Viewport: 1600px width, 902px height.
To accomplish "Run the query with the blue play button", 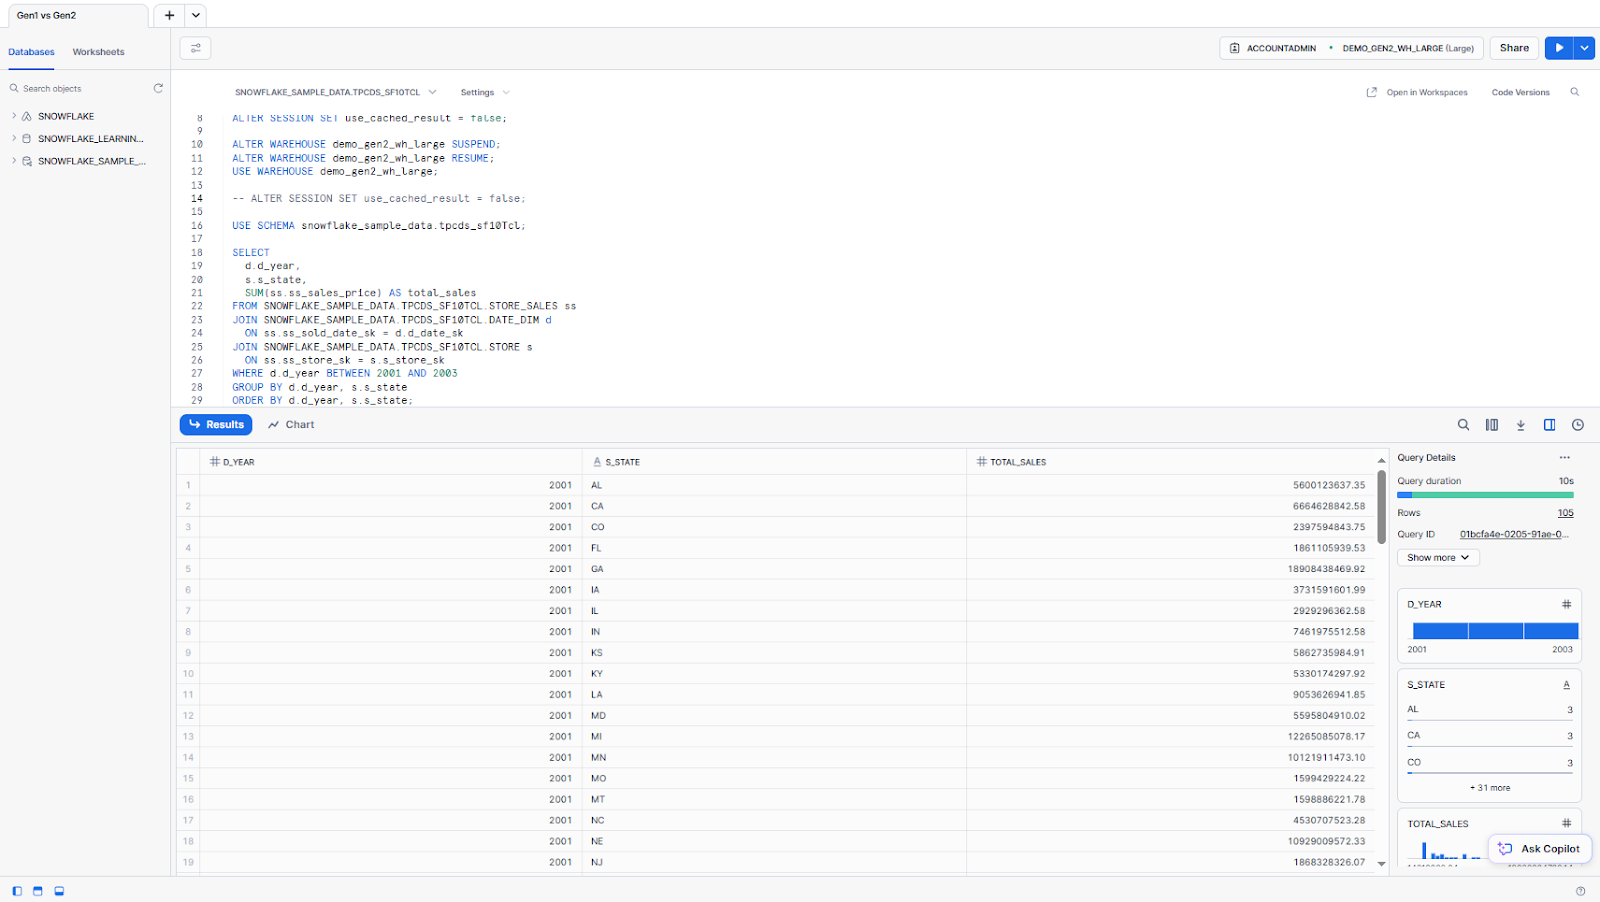I will click(x=1558, y=48).
